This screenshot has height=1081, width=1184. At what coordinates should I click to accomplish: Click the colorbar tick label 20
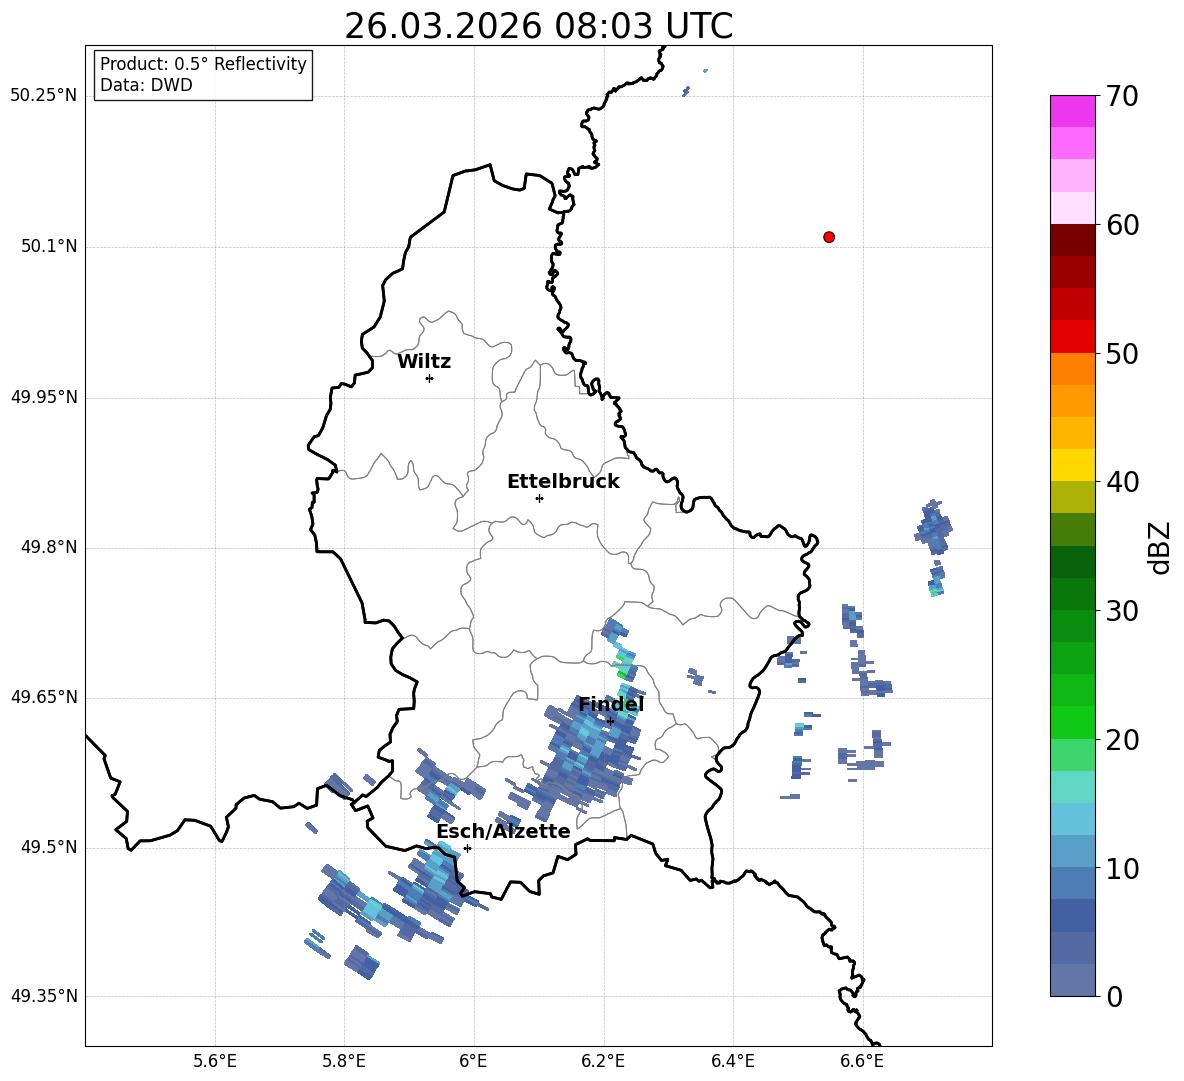1122,739
